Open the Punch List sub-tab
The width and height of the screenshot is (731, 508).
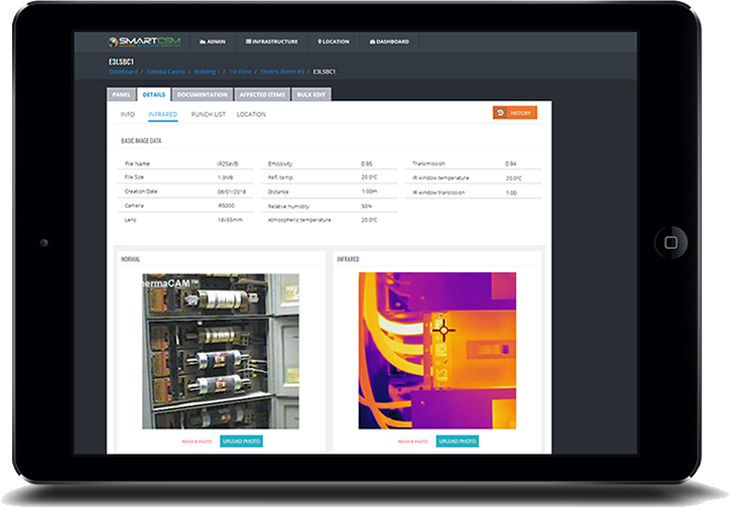pos(208,114)
